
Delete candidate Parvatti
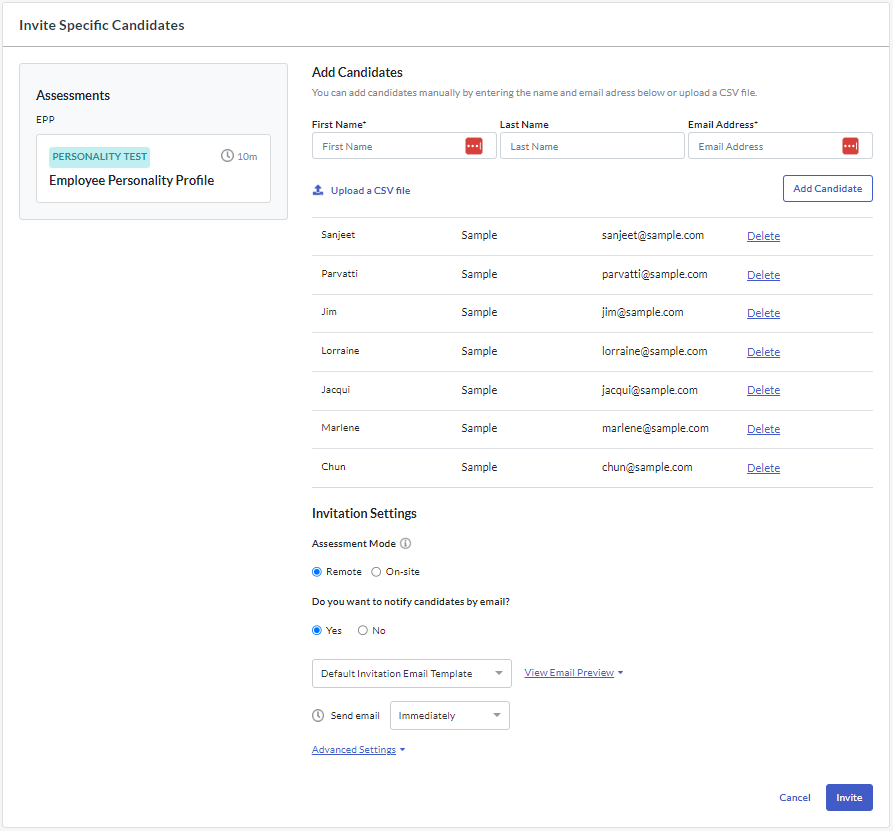point(763,275)
